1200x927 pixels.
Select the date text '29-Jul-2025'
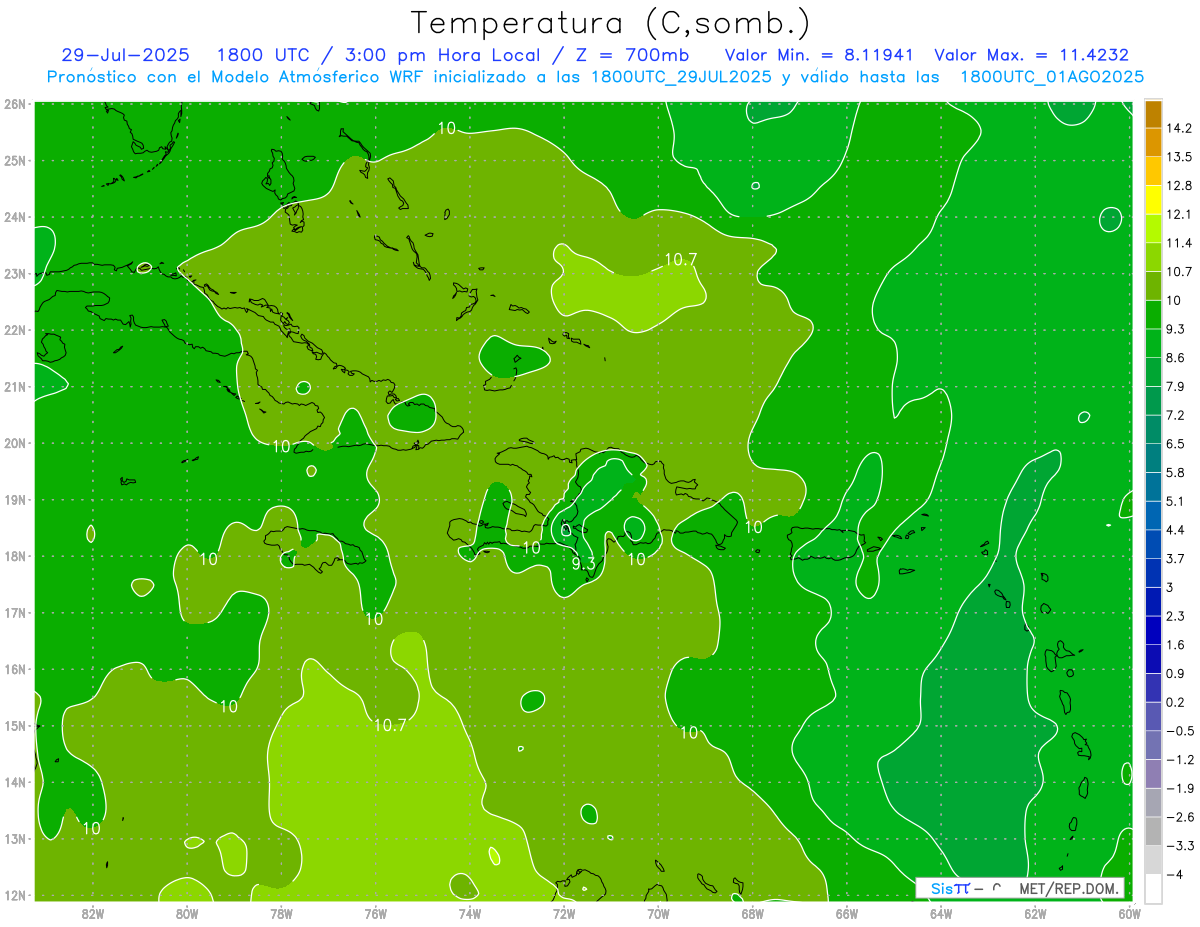123,55
